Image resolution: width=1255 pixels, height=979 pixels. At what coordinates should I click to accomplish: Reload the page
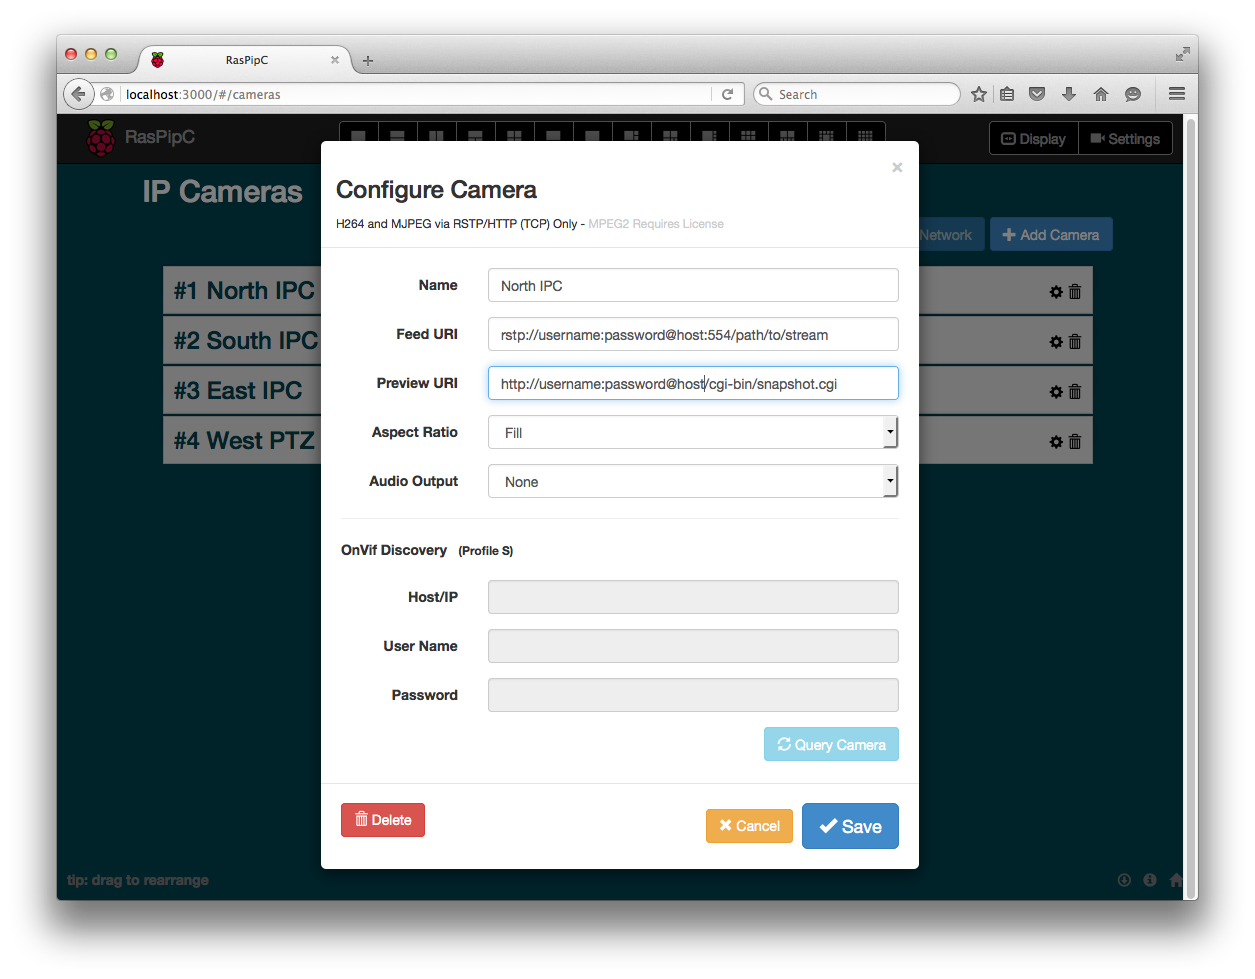tap(728, 94)
